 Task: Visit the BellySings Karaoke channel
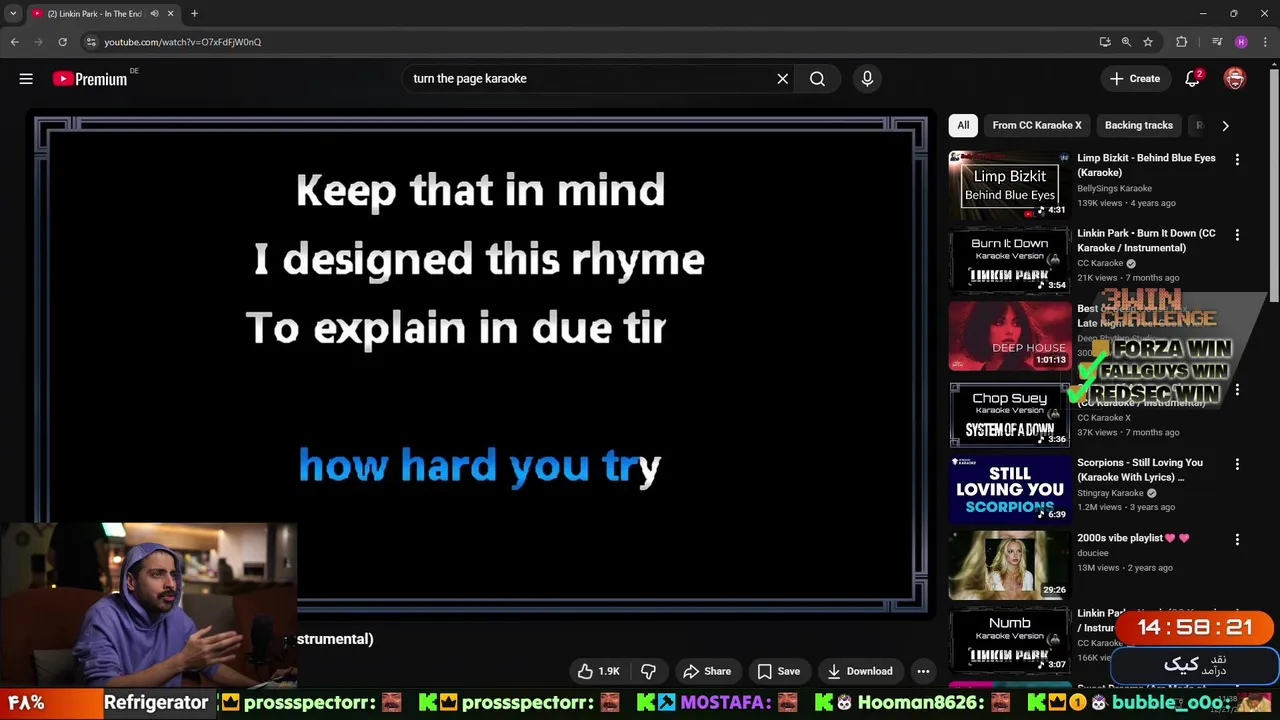tap(1114, 188)
